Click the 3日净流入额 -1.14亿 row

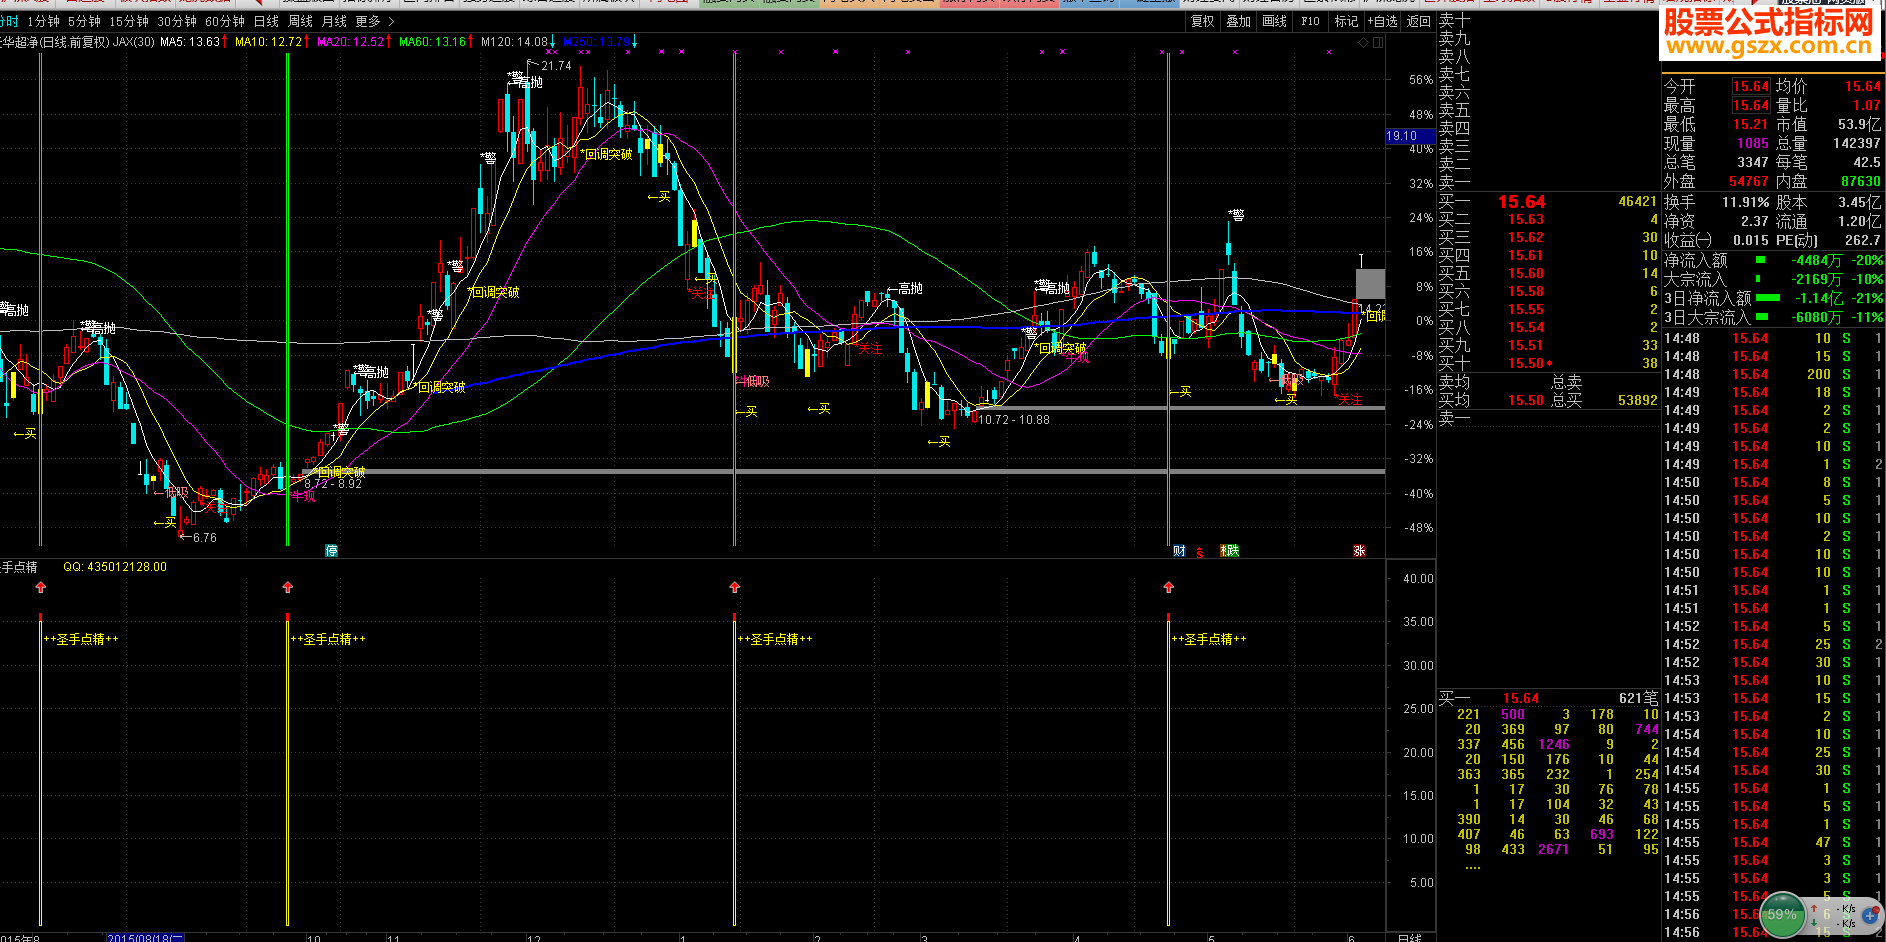coord(1773,298)
